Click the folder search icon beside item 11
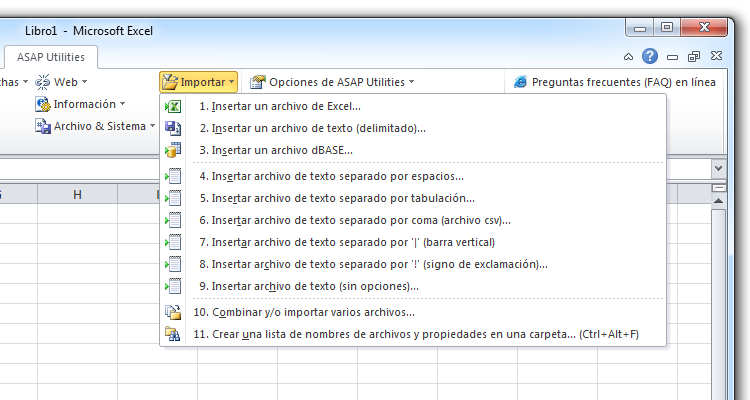 [x=173, y=334]
